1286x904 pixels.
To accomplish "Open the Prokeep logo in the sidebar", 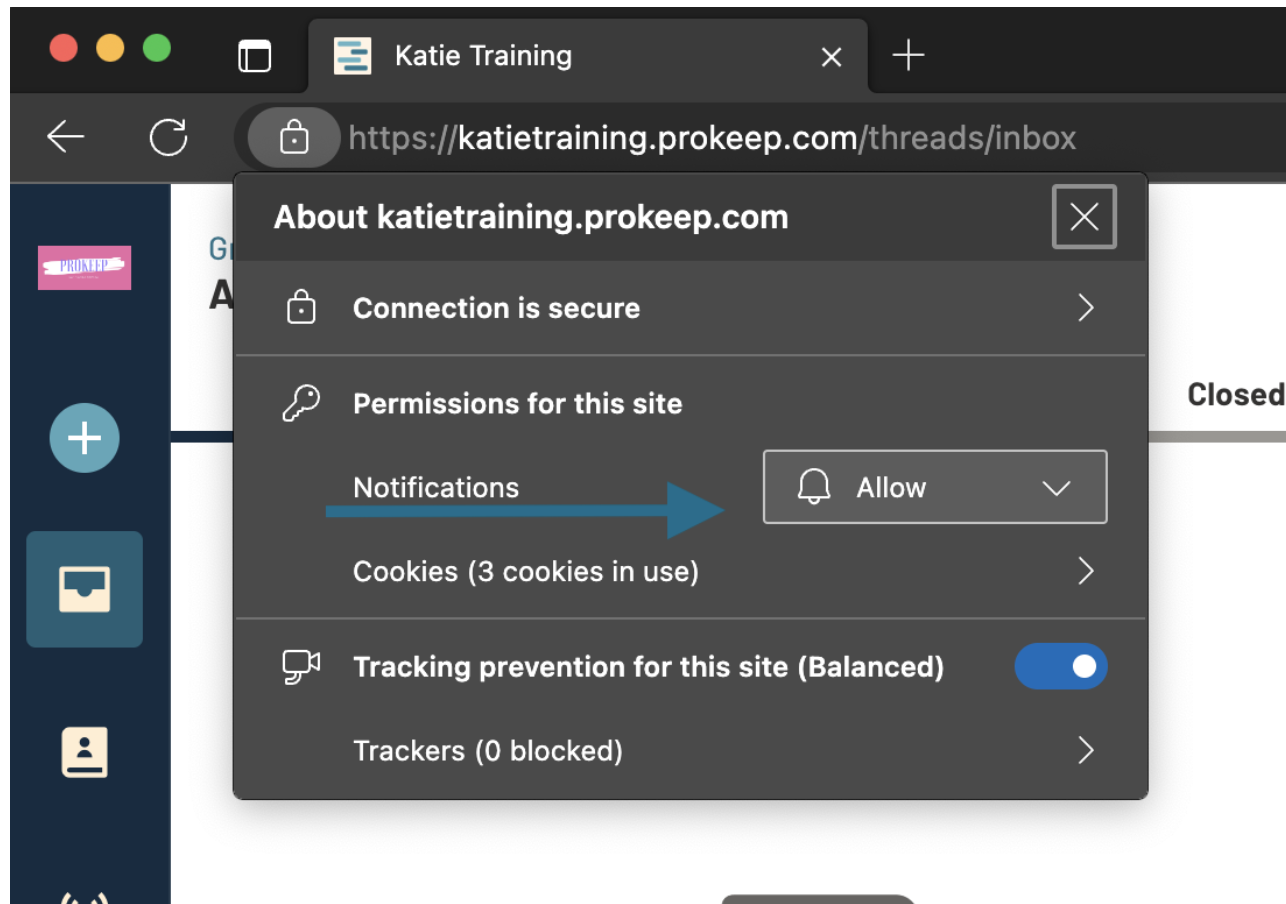I will coord(85,267).
